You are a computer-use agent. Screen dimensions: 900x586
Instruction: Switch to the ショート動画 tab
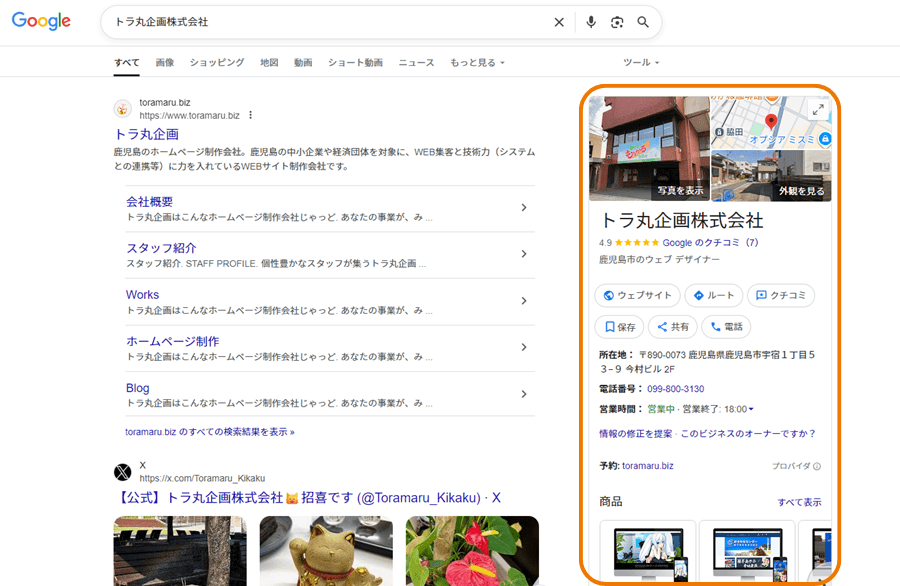tap(355, 63)
